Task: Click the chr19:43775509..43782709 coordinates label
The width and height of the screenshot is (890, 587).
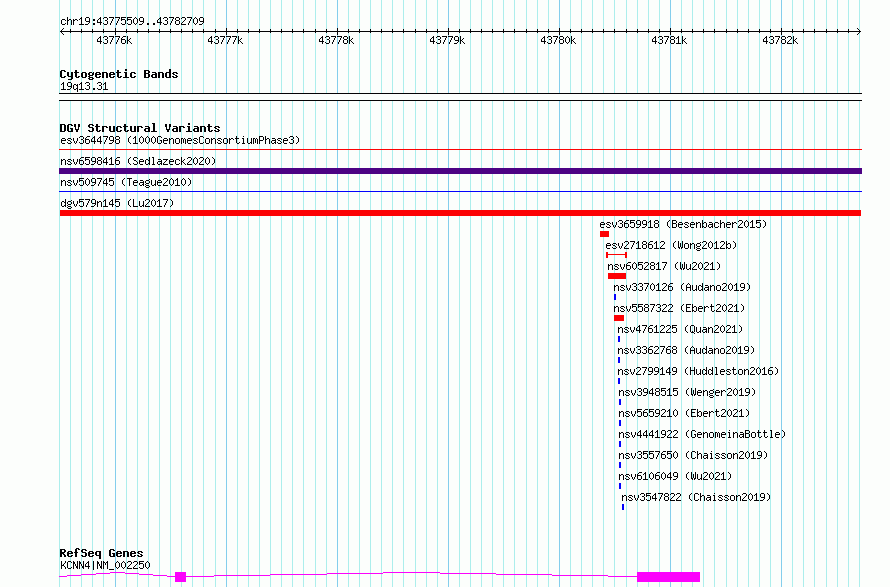Action: click(x=132, y=21)
